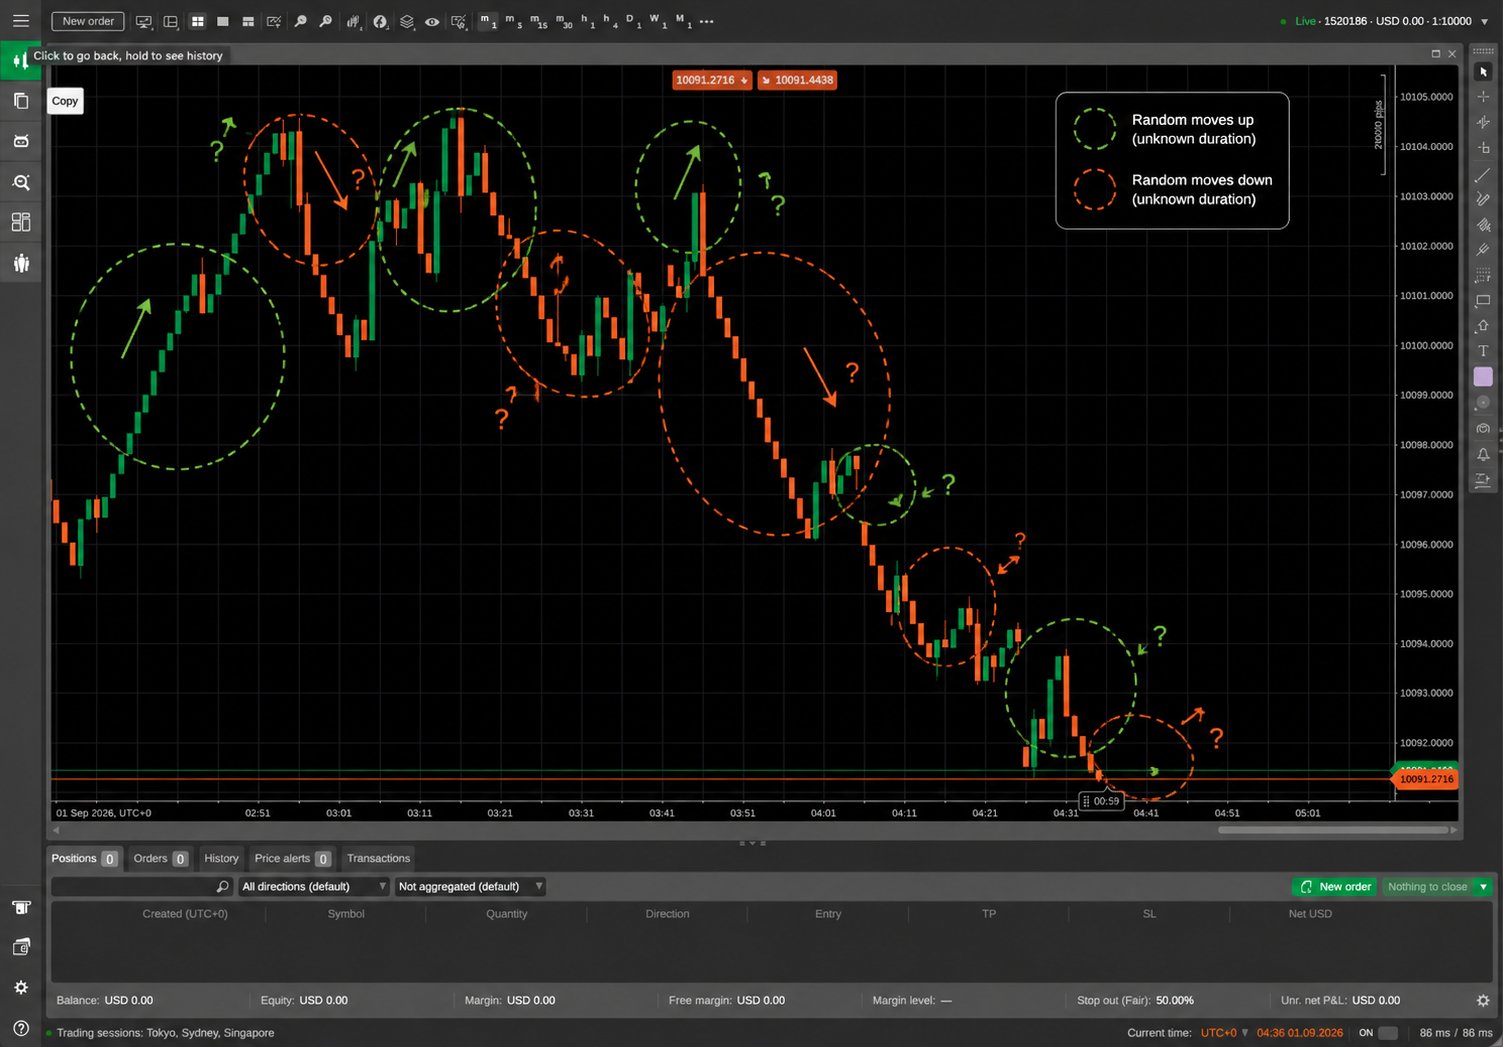Click green New order button in positions panel

pos(1335,887)
